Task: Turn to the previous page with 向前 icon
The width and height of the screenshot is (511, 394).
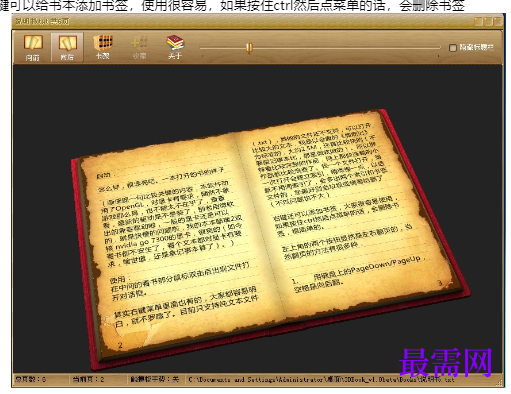Action: (x=33, y=47)
